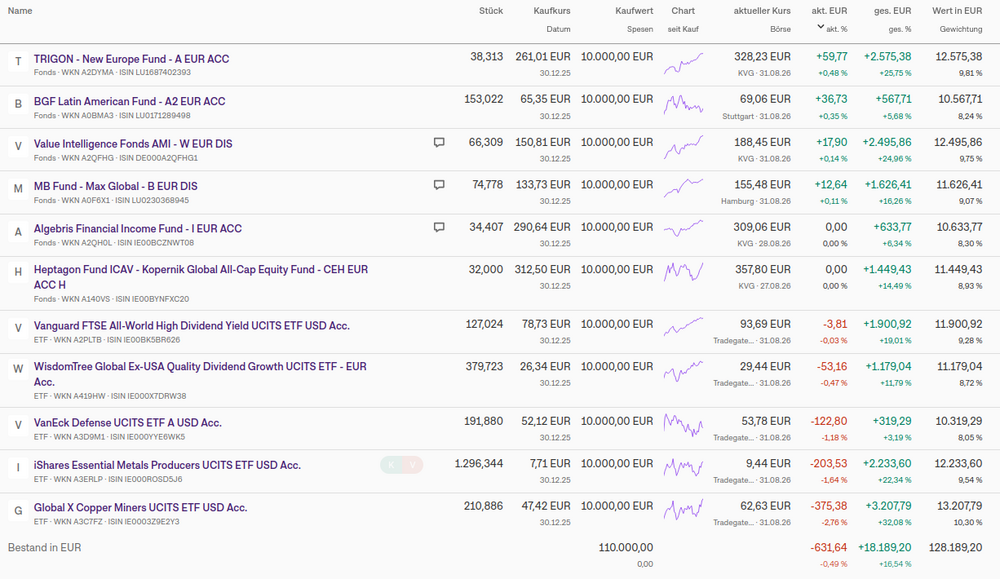Image resolution: width=1000 pixels, height=579 pixels.
Task: Sort by the Spesen sub-header
Action: (640, 29)
